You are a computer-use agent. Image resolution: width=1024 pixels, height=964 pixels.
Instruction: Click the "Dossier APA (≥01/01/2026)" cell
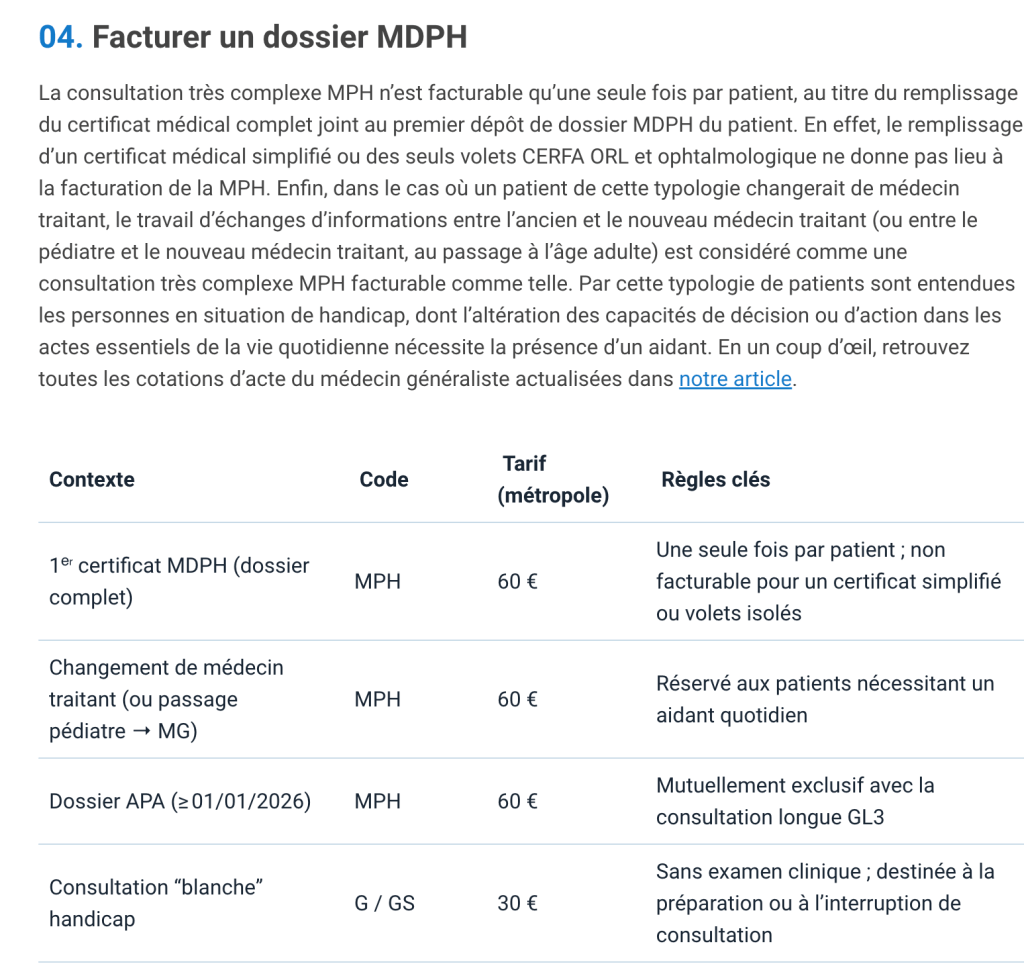[180, 802]
